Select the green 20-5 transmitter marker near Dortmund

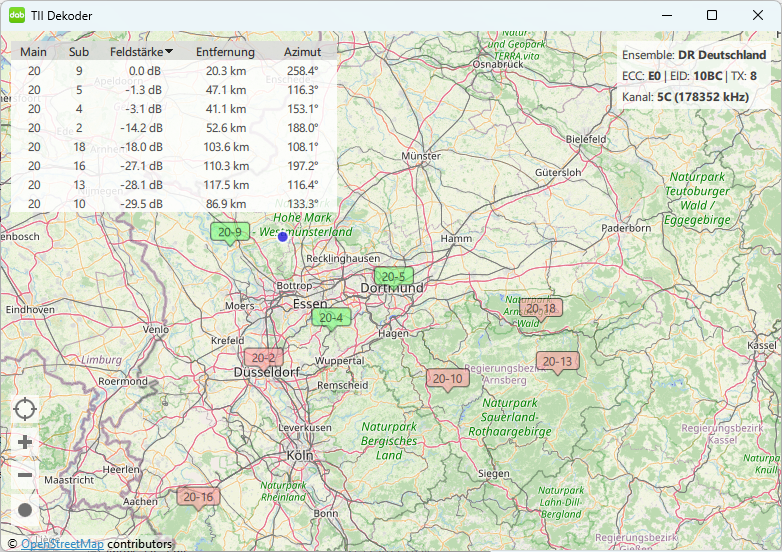(x=393, y=276)
